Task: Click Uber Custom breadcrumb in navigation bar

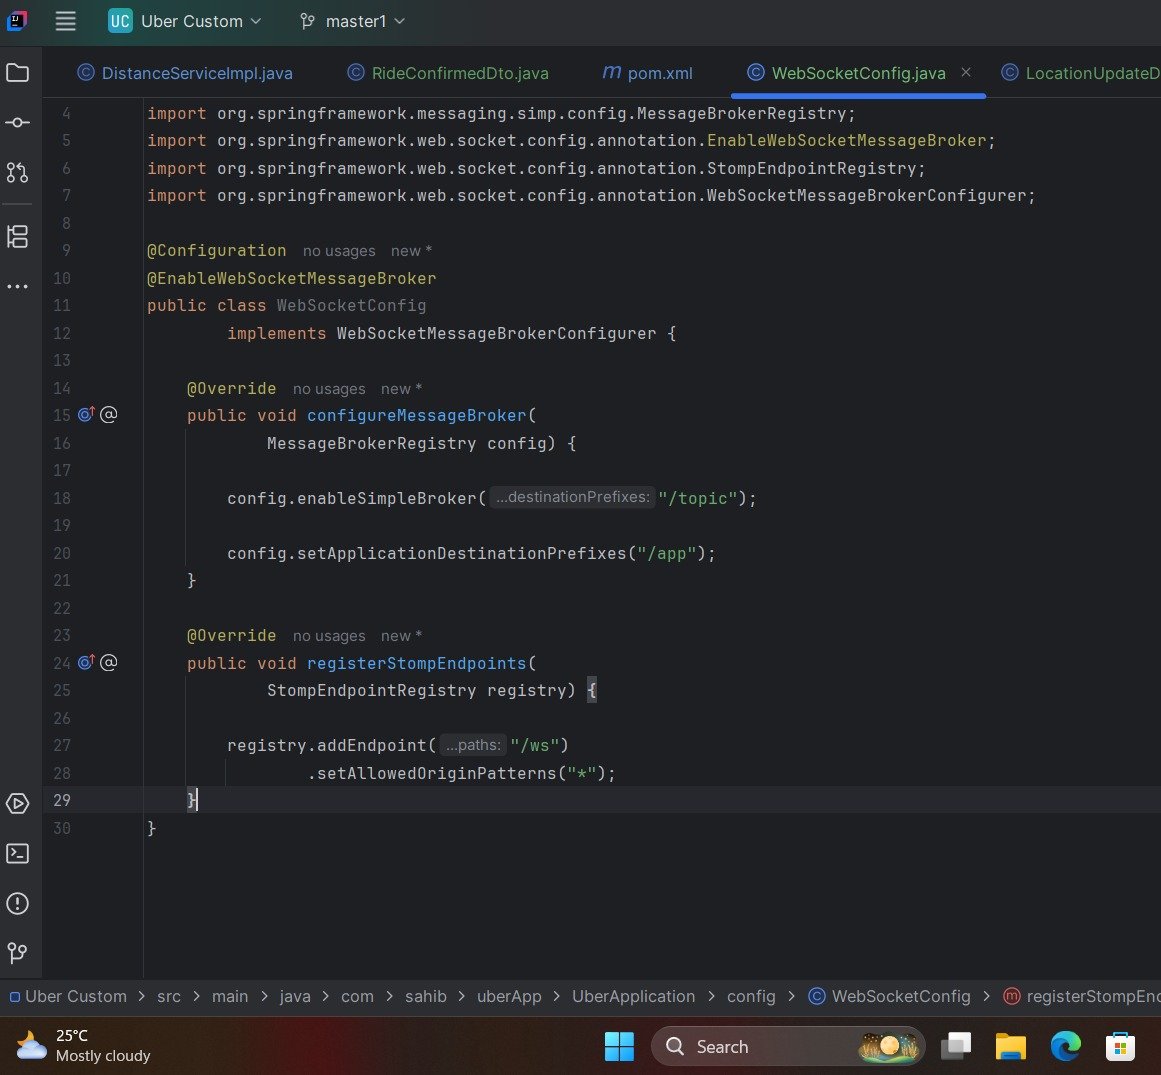Action: point(68,997)
